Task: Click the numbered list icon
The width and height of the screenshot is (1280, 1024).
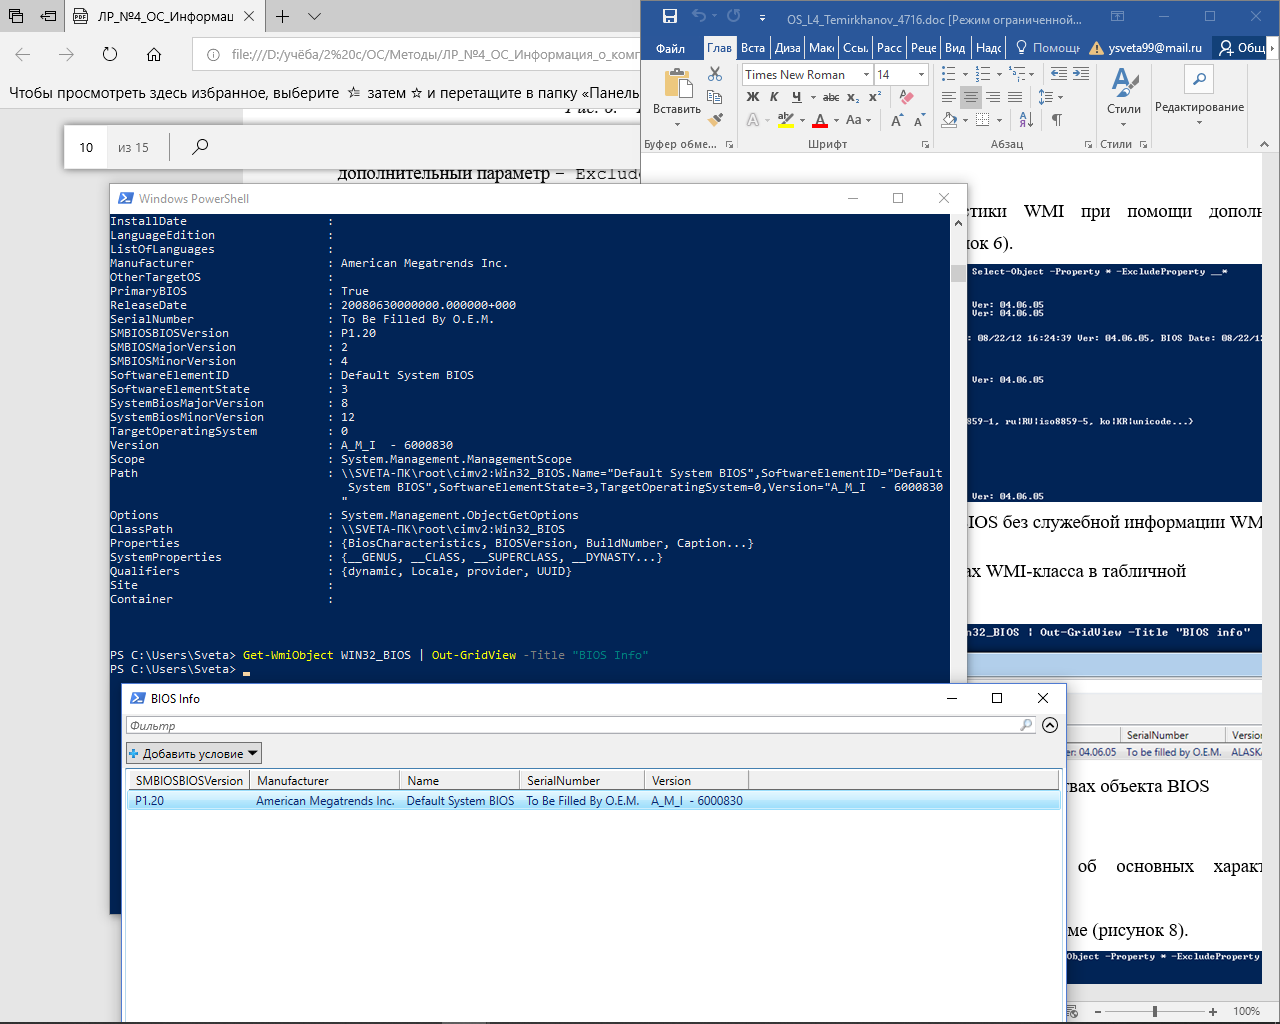Action: [x=983, y=74]
